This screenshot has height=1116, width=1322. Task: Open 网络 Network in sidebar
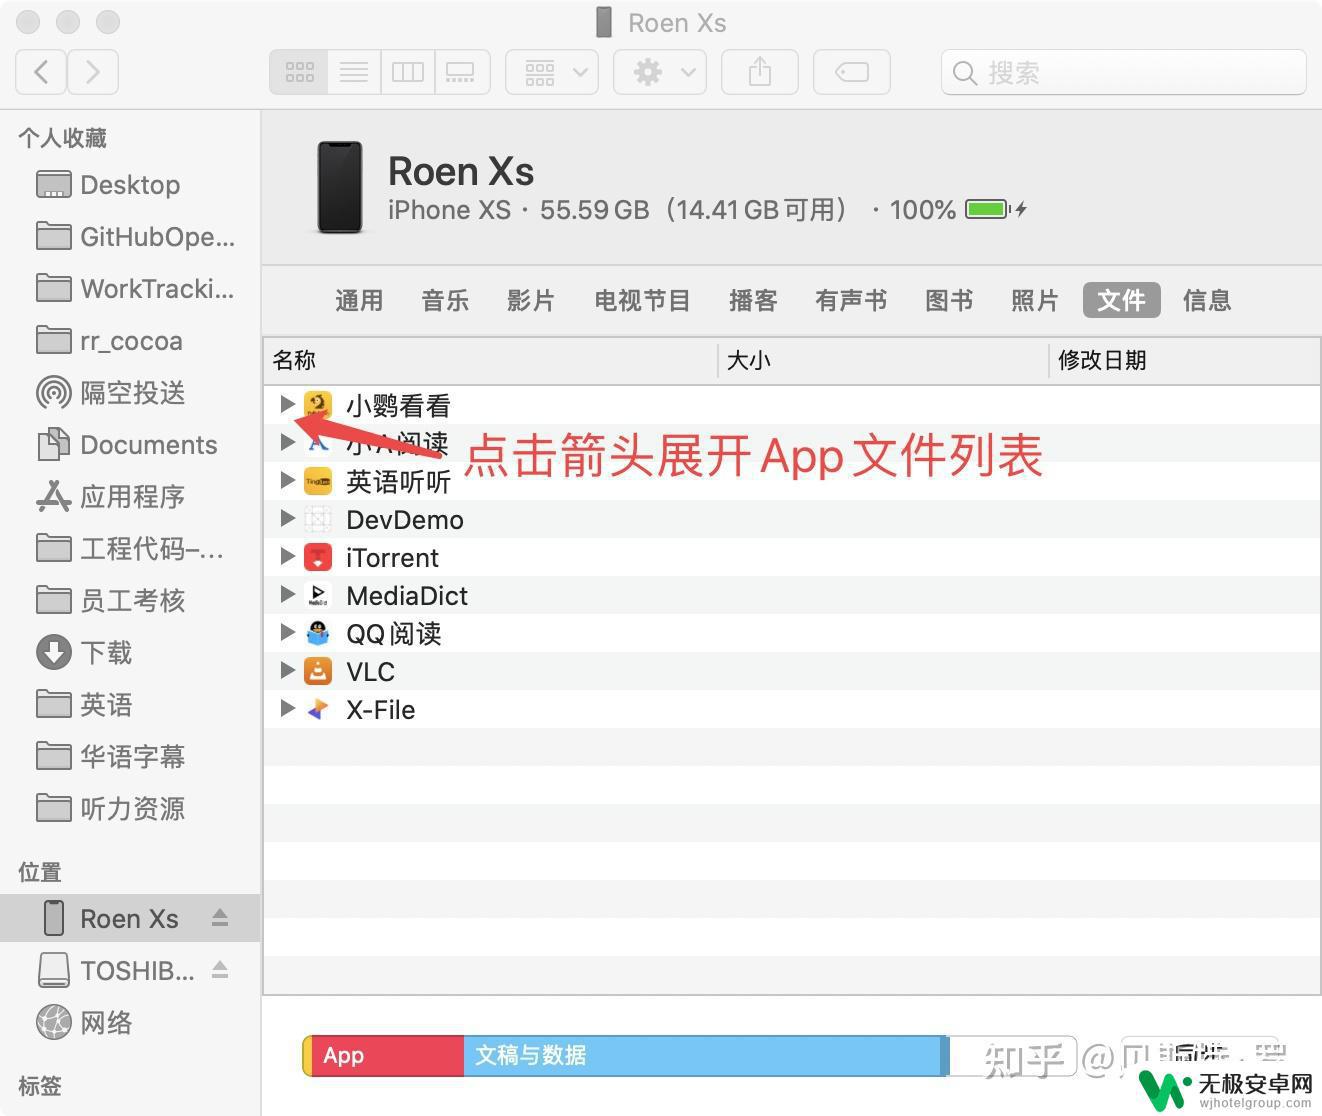(130, 1023)
